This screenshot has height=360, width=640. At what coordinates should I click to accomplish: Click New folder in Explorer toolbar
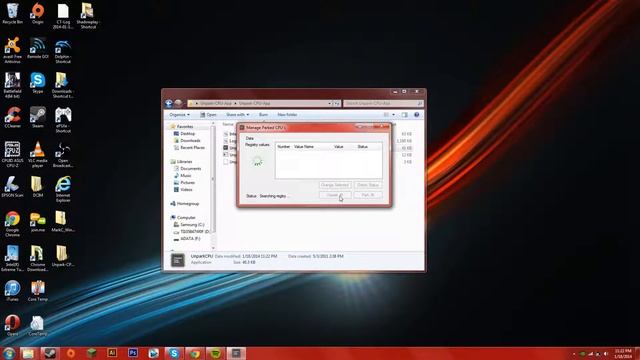(x=287, y=115)
